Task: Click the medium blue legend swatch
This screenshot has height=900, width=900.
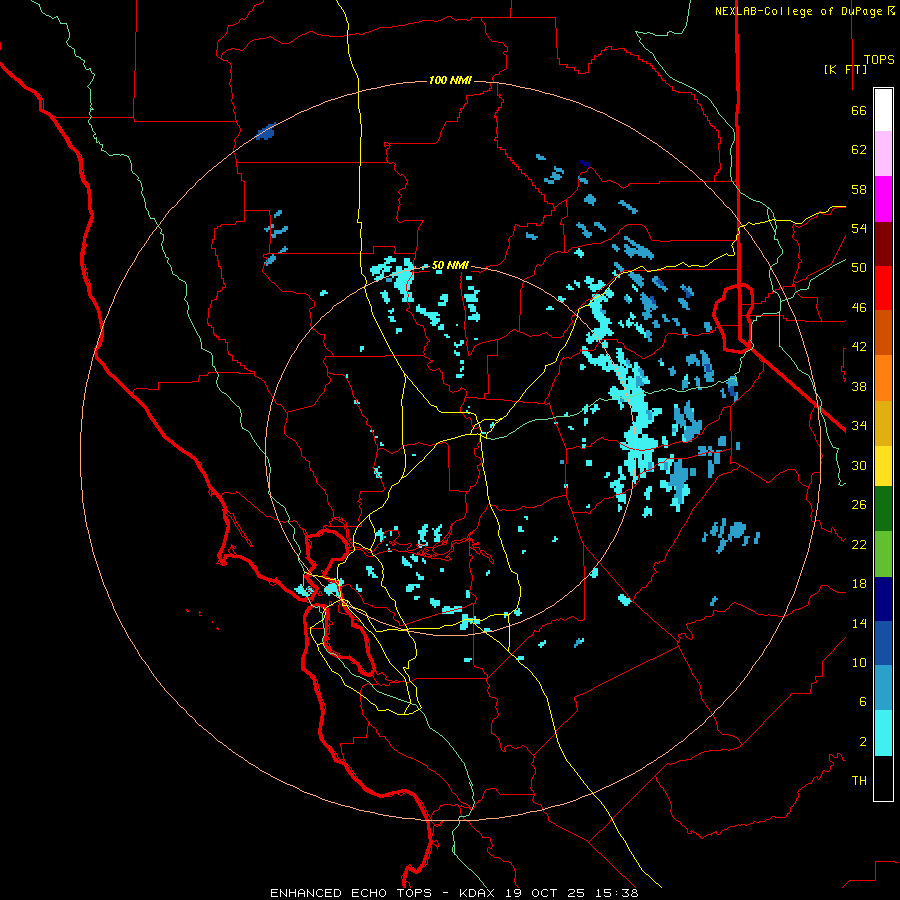Action: (883, 643)
